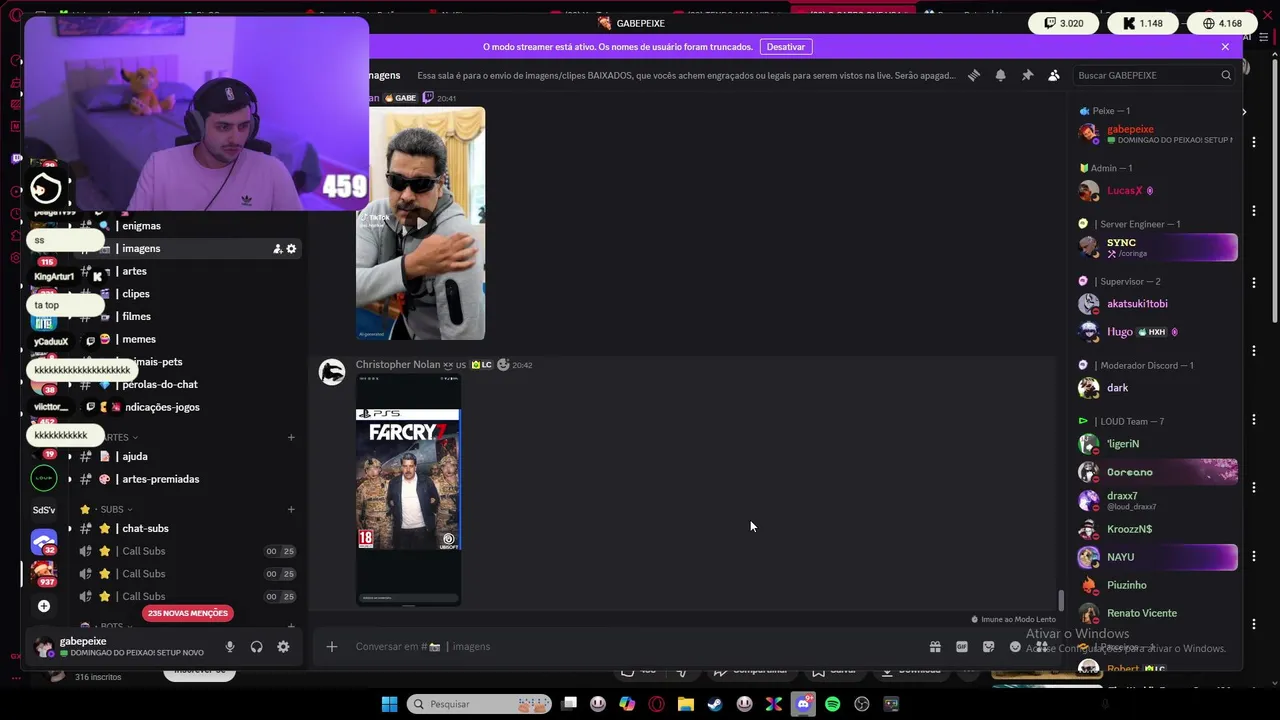This screenshot has height=720, width=1280.
Task: Open the sticker picker
Action: point(989,647)
